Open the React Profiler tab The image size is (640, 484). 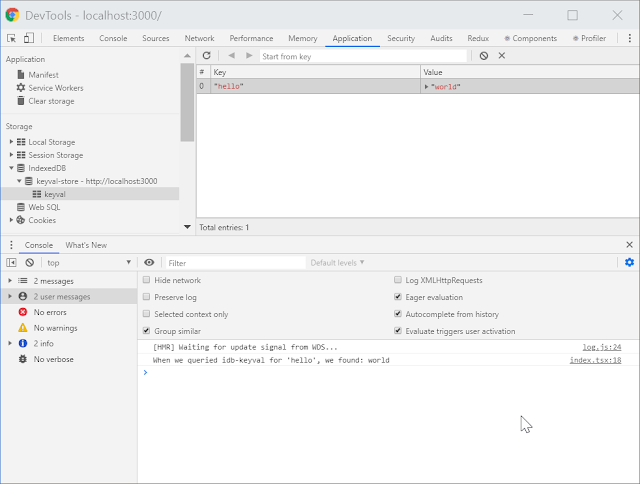tap(589, 38)
